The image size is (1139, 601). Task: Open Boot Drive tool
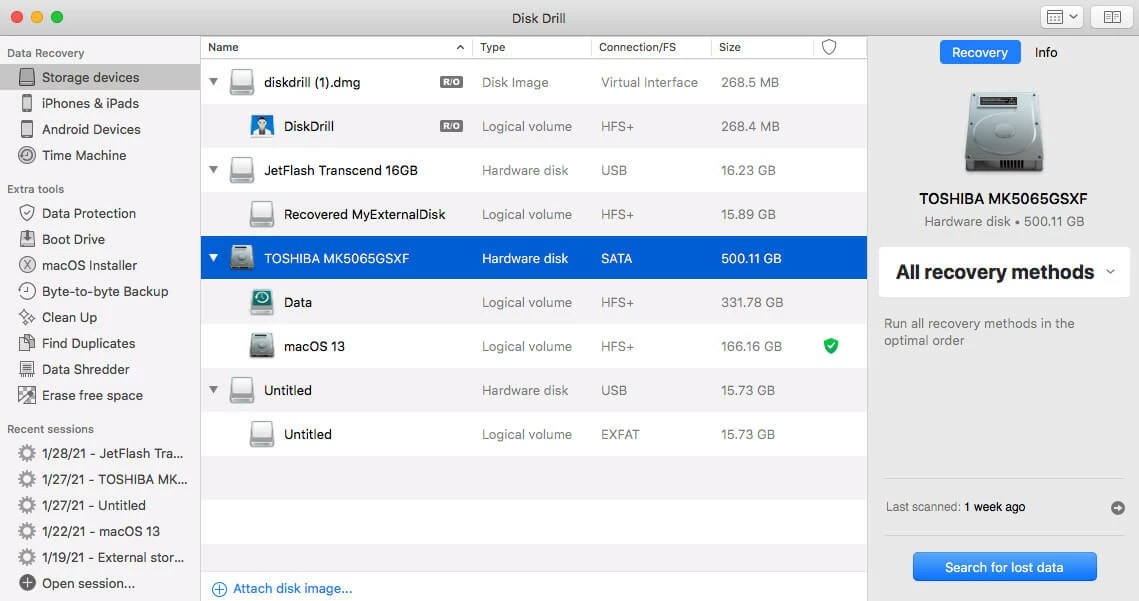73,240
